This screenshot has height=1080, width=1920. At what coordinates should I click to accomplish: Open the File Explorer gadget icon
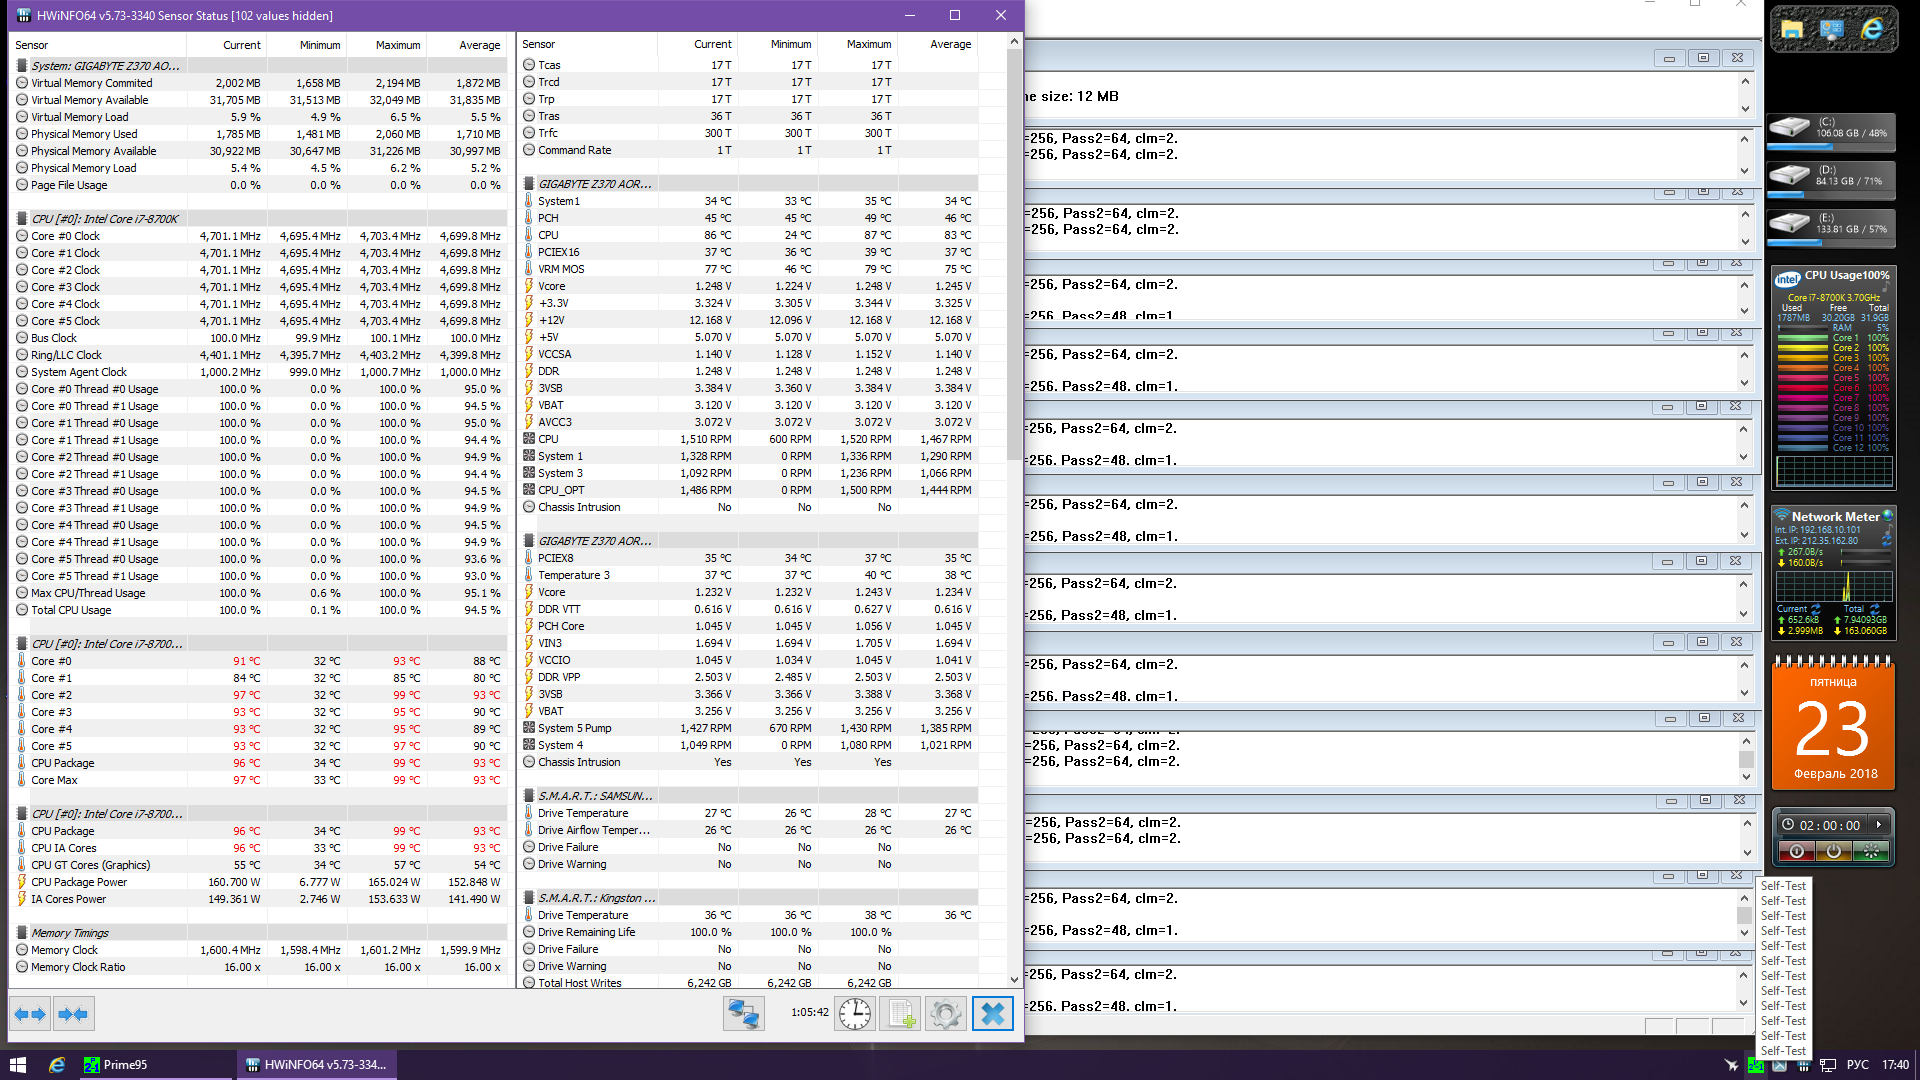(1792, 29)
